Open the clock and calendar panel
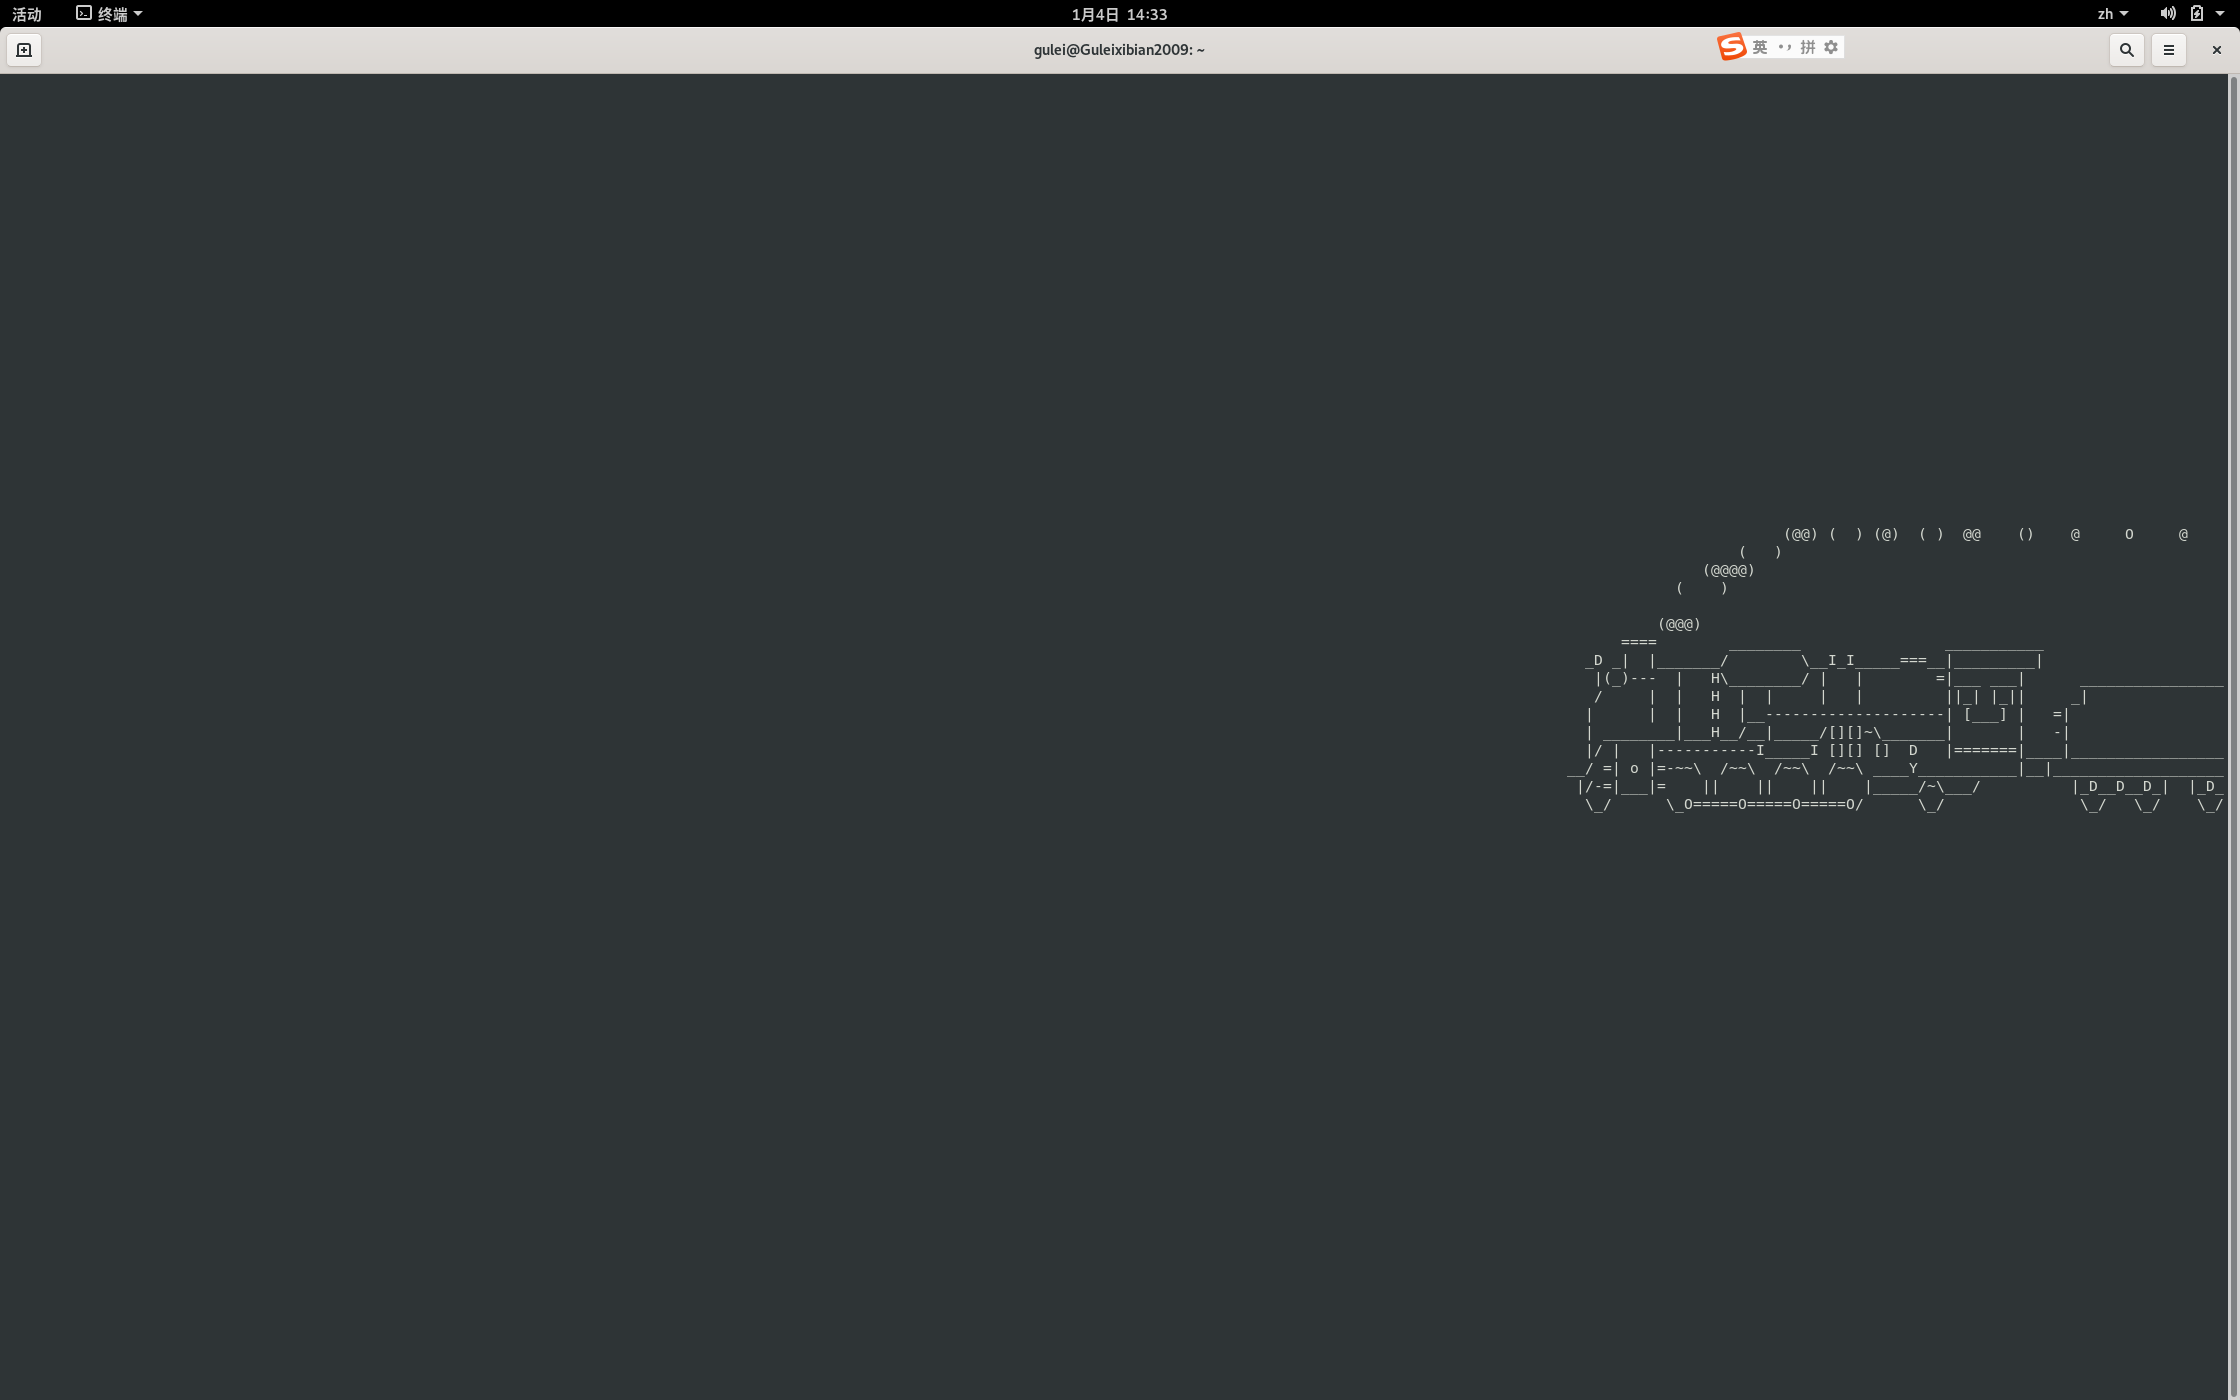 1119,14
